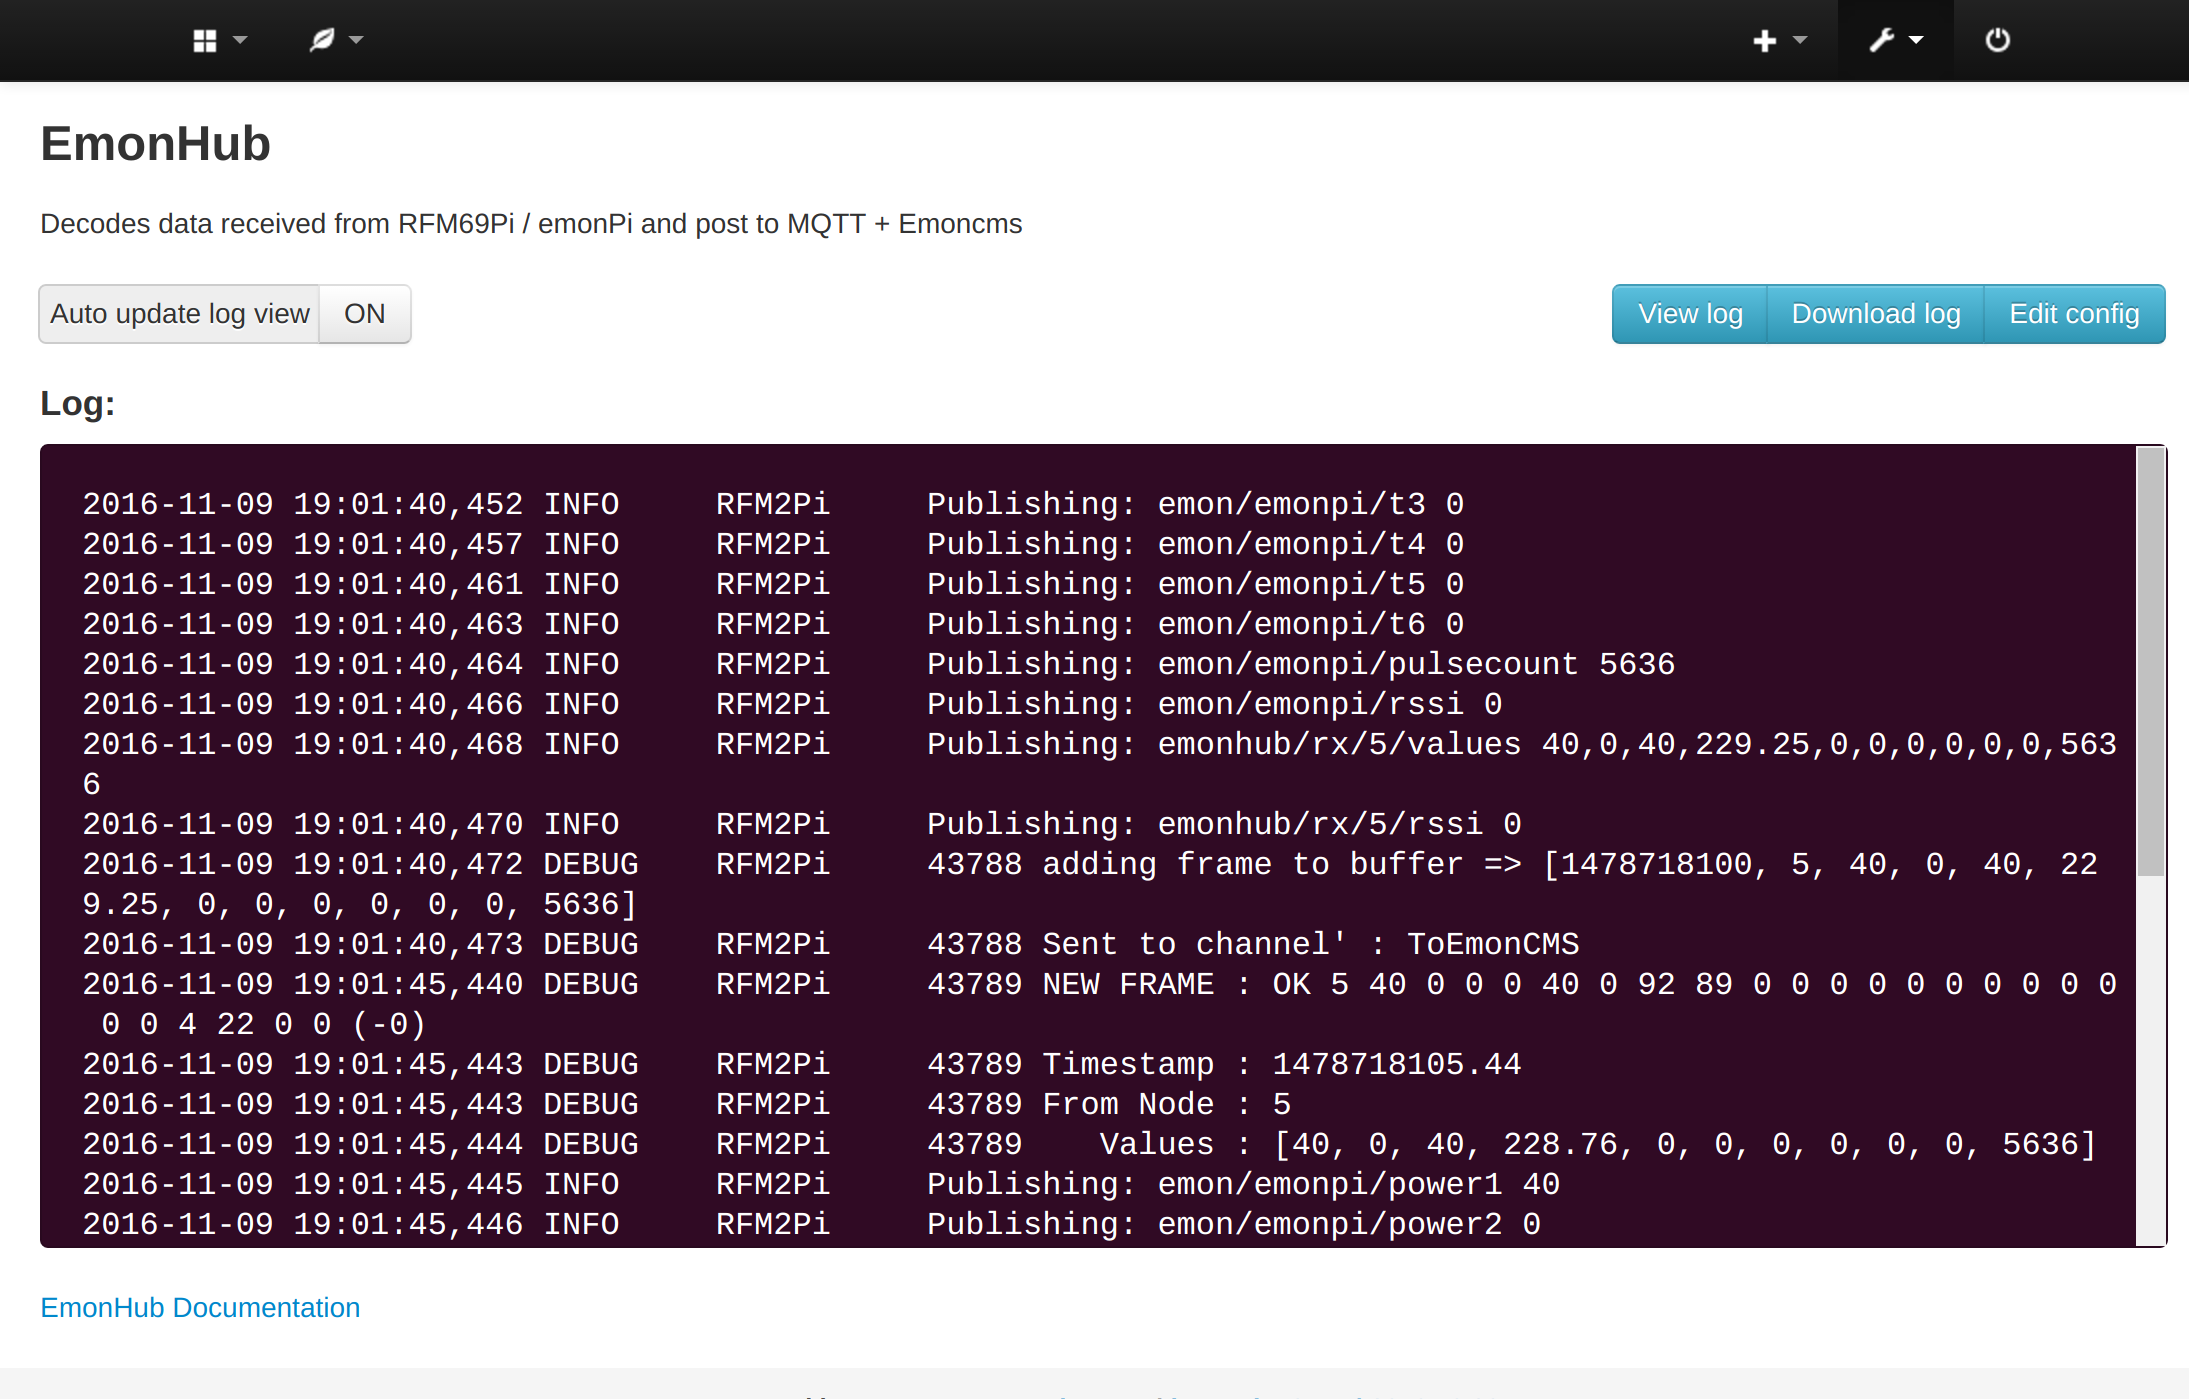Image resolution: width=2189 pixels, height=1399 pixels.
Task: Click the Download log button
Action: coord(1875,314)
